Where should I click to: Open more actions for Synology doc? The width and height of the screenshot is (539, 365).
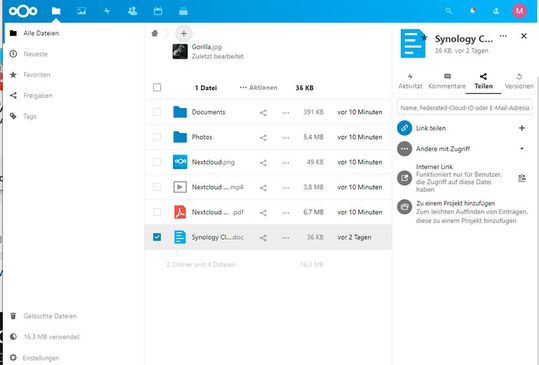[285, 237]
